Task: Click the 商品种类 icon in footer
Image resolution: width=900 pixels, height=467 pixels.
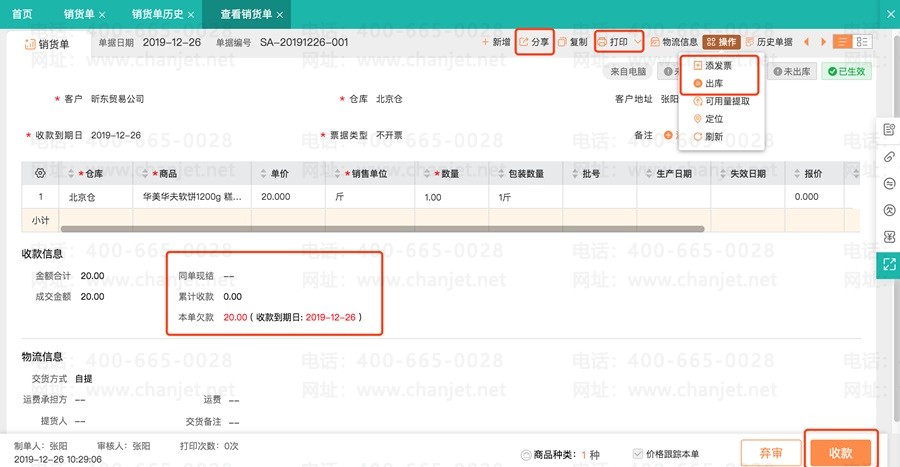Action: [526, 455]
